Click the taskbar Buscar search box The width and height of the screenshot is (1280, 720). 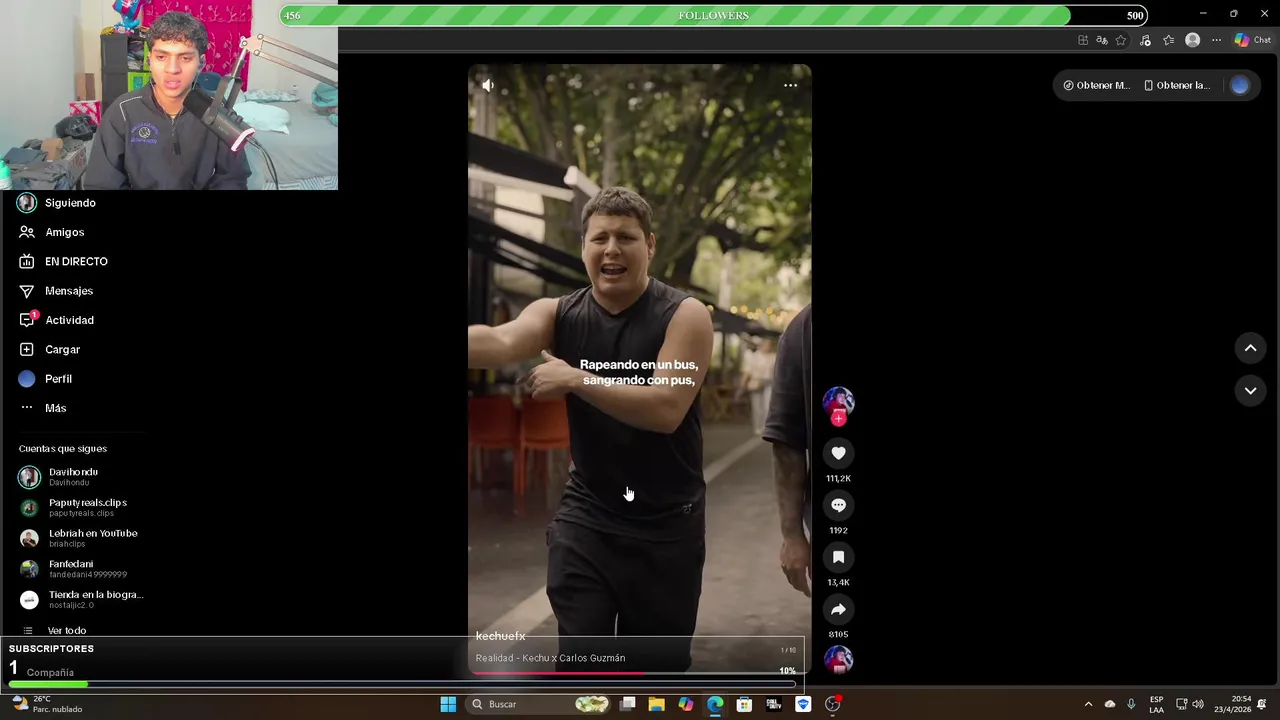(540, 704)
